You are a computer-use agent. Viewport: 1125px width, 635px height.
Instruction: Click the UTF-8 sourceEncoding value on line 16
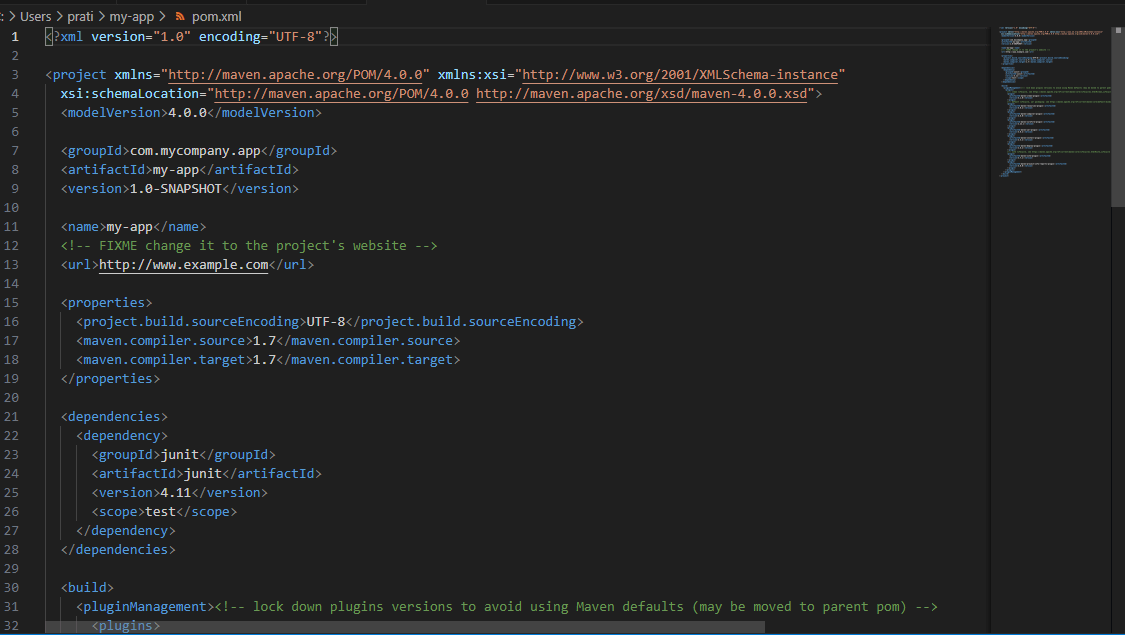(326, 322)
